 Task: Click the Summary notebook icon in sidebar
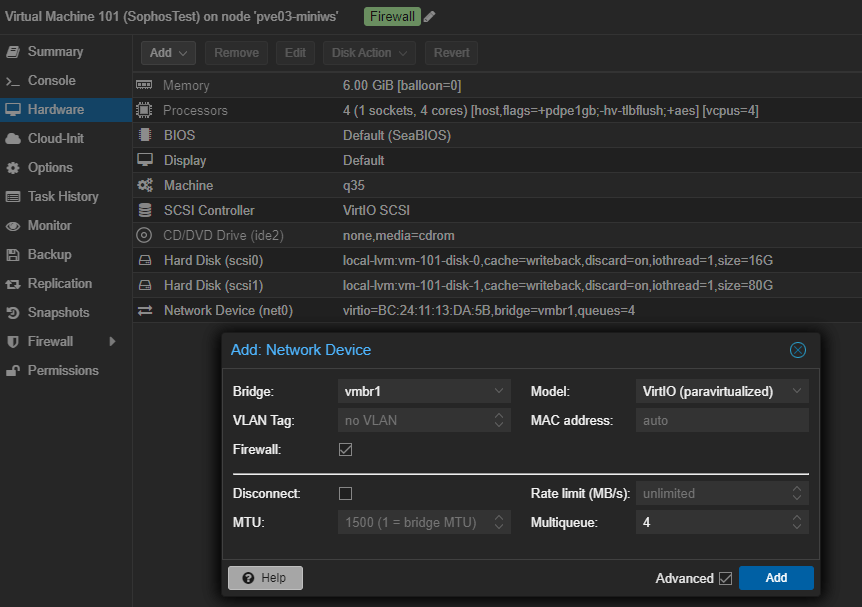point(13,52)
